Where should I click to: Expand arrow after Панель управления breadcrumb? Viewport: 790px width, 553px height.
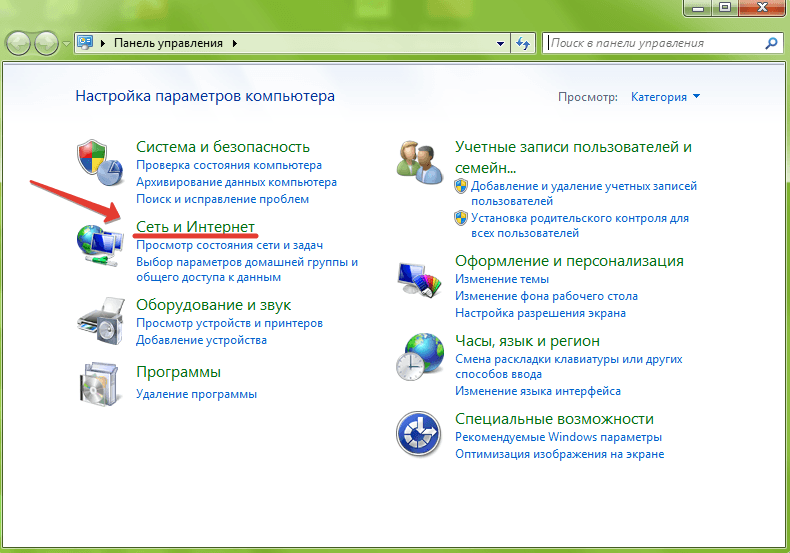point(235,43)
